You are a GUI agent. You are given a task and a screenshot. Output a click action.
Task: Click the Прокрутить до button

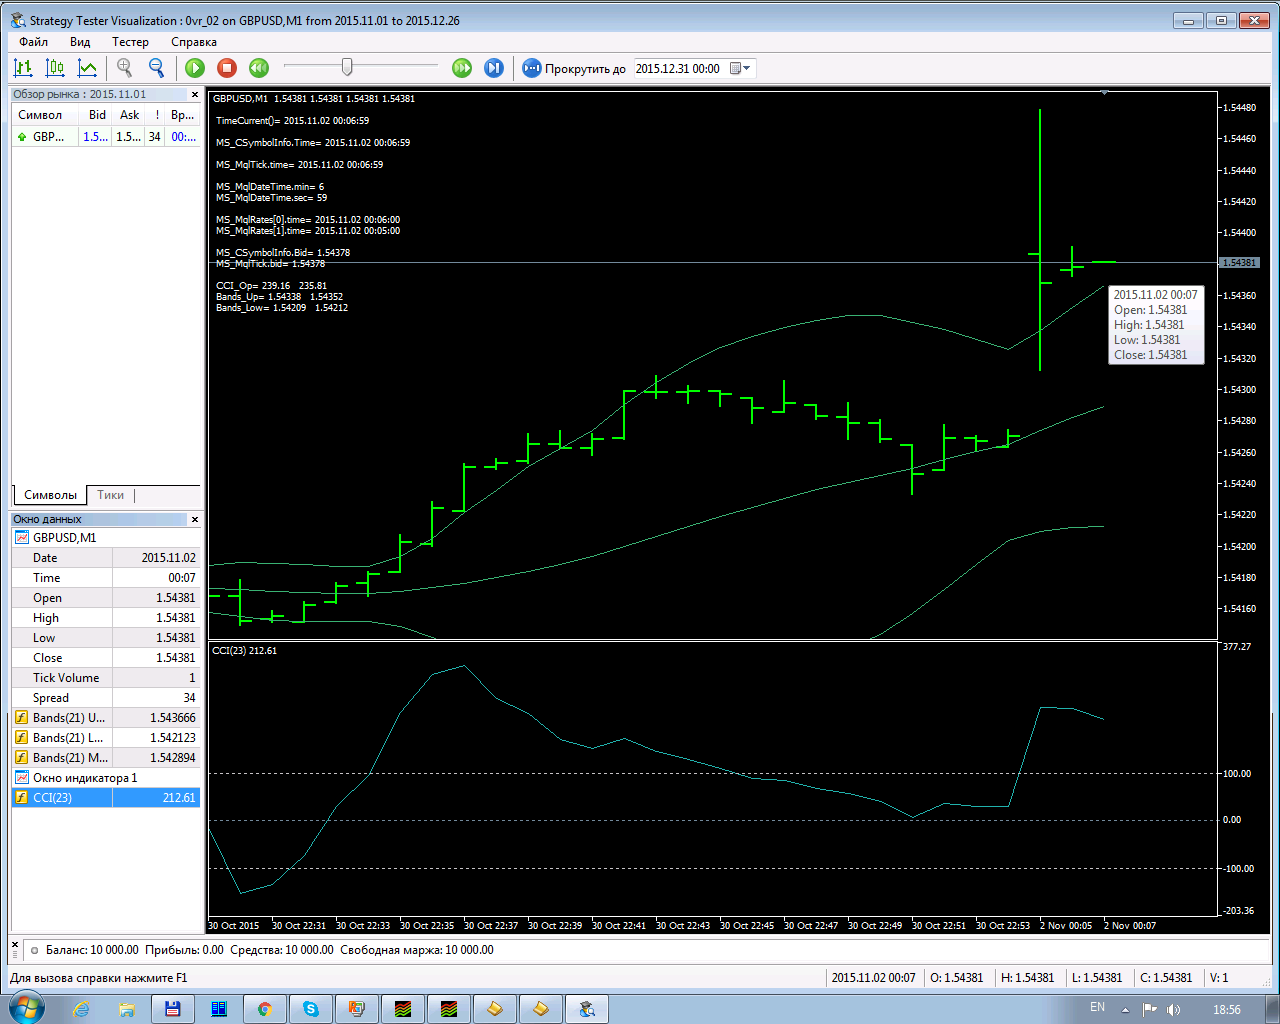point(574,68)
